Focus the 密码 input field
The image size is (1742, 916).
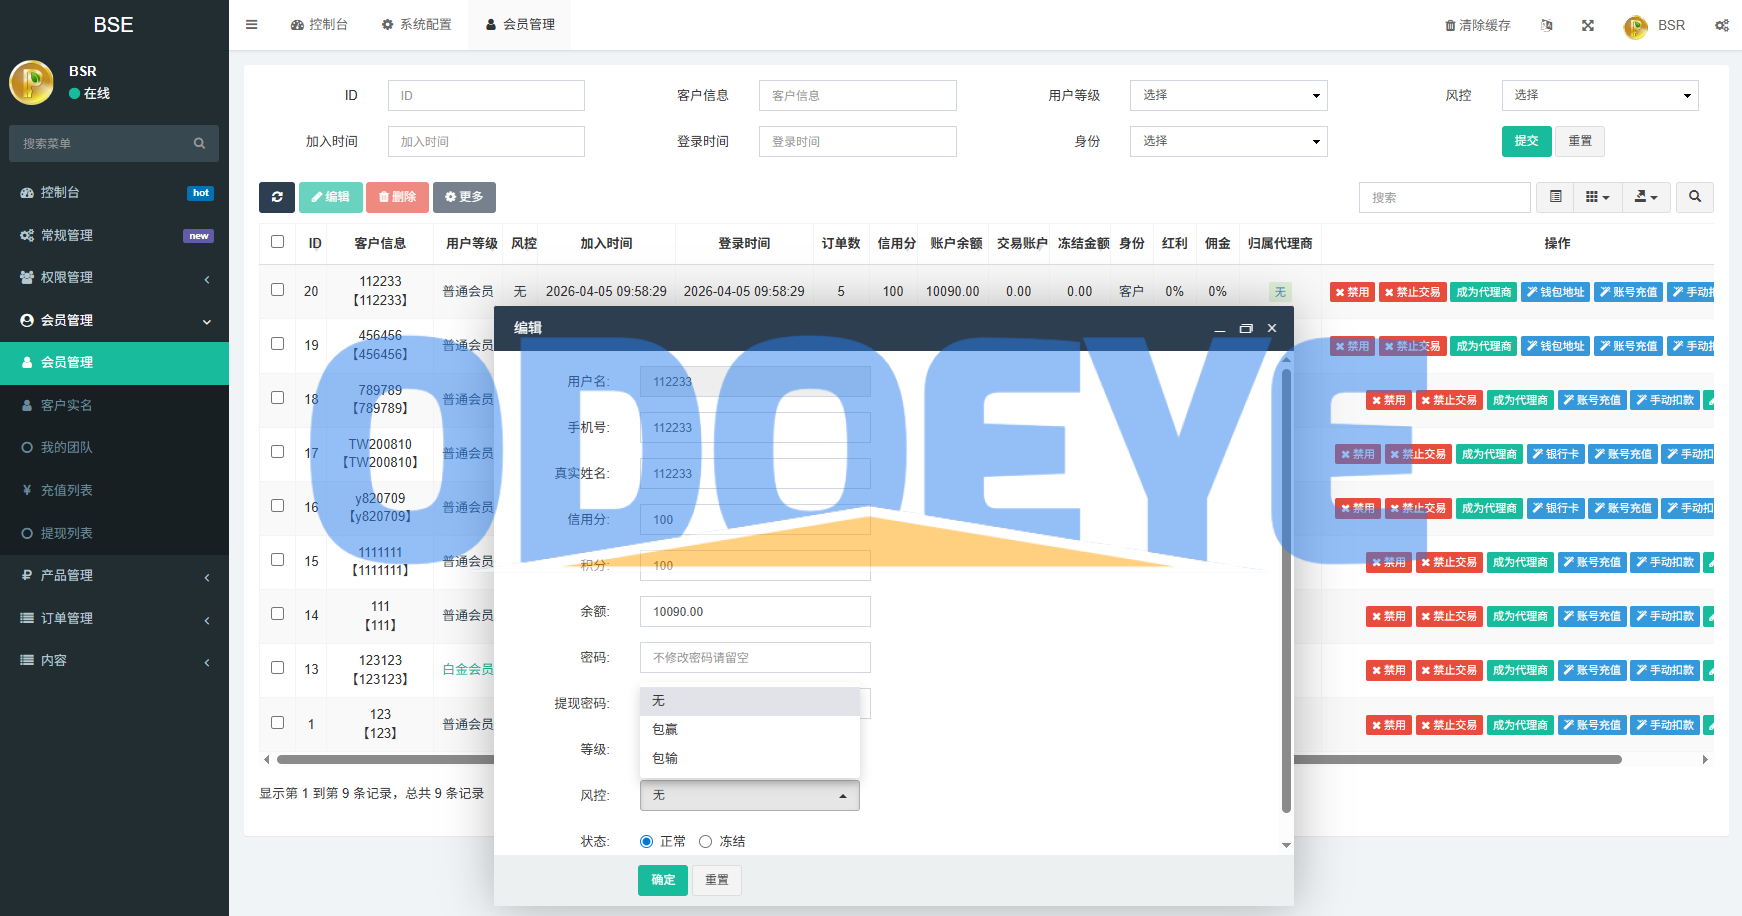point(755,658)
